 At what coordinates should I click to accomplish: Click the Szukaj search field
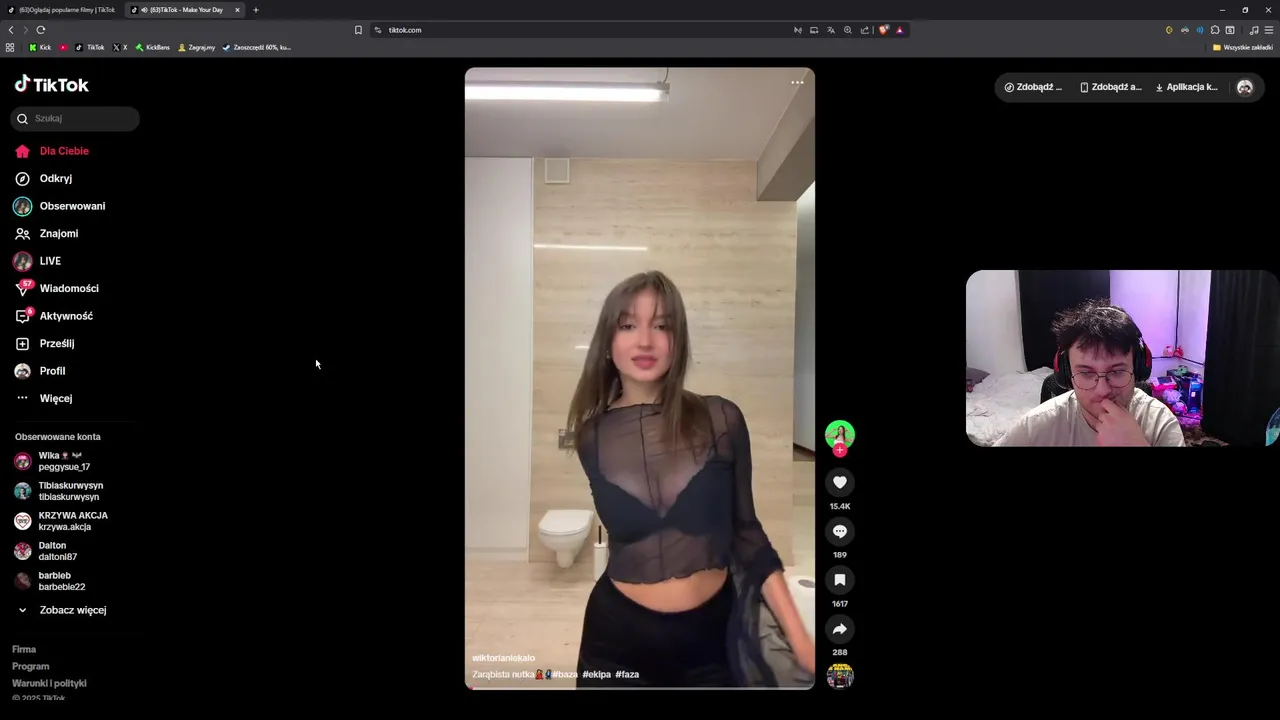[x=75, y=118]
